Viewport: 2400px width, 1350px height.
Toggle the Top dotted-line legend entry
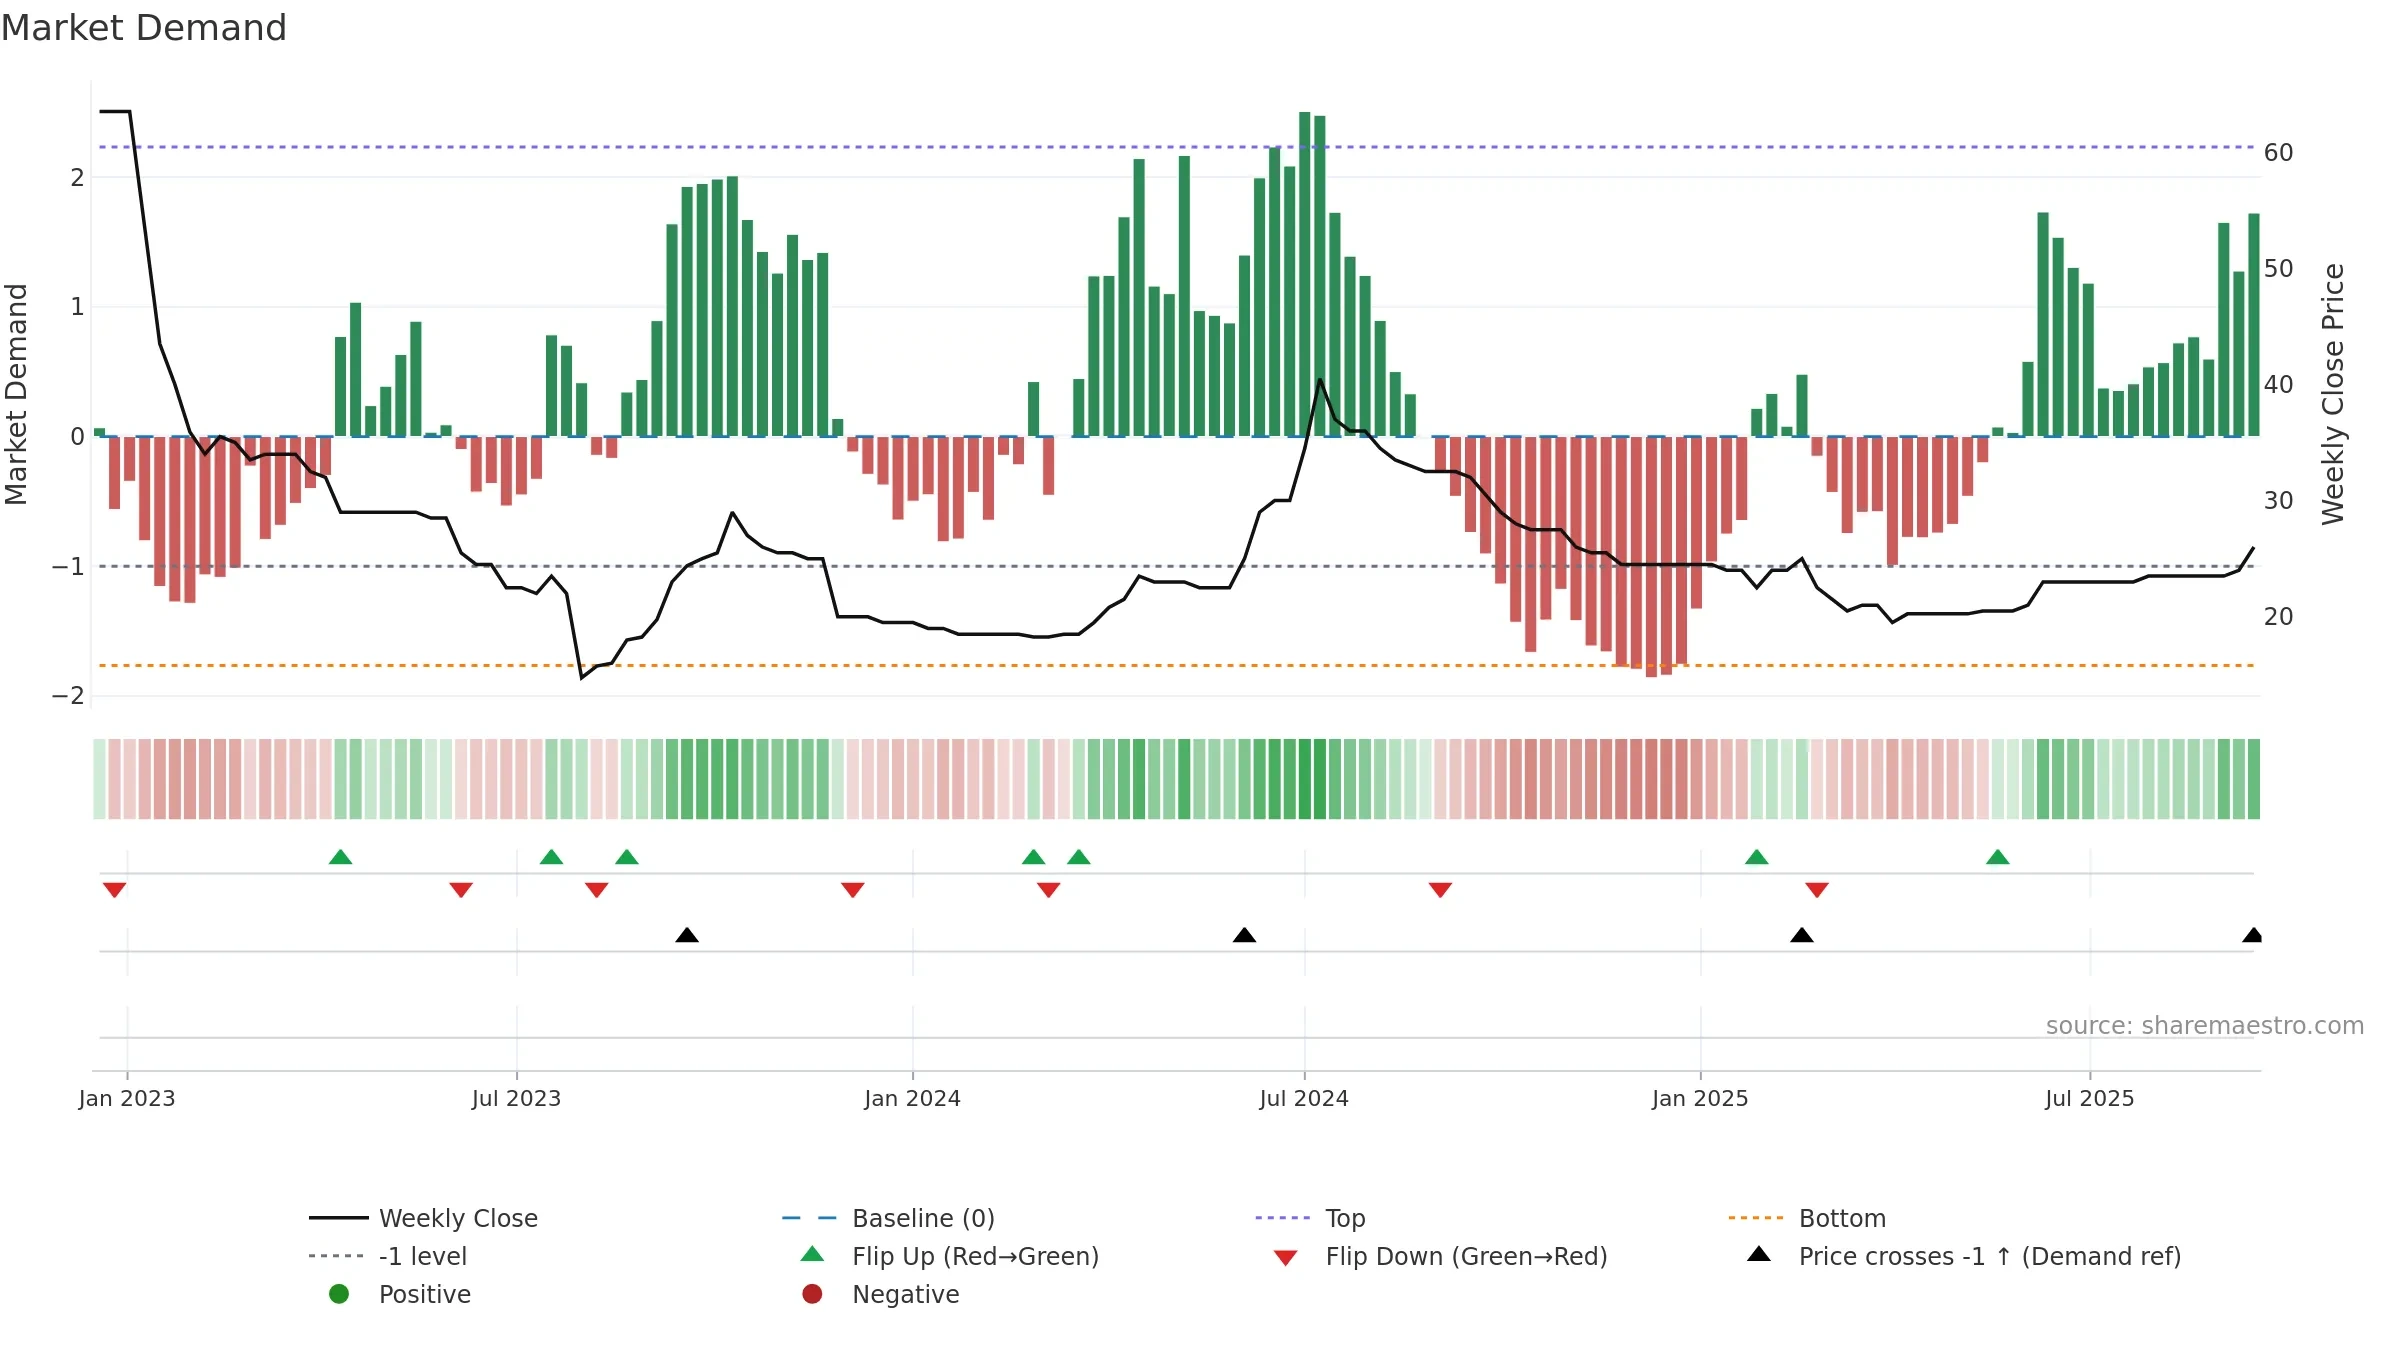click(1310, 1218)
